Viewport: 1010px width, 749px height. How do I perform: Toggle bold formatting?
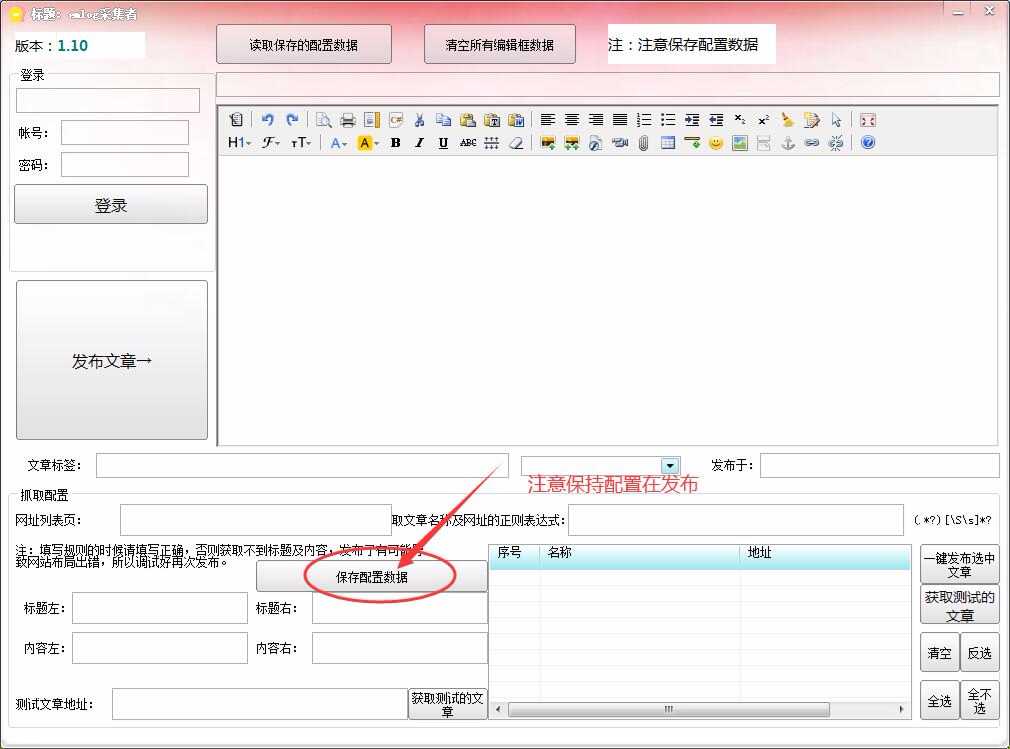click(x=395, y=142)
